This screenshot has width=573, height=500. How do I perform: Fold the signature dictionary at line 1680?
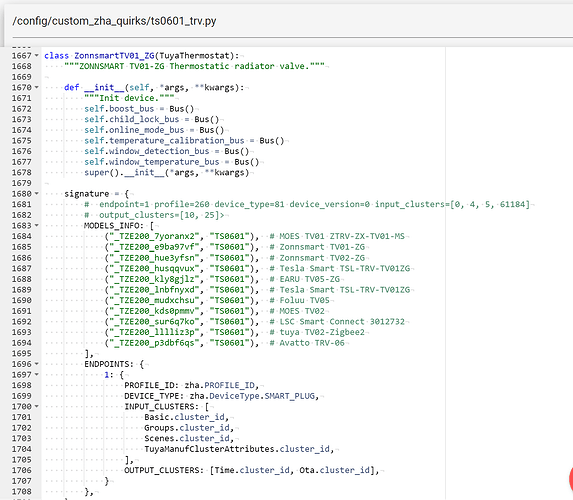(x=37, y=194)
